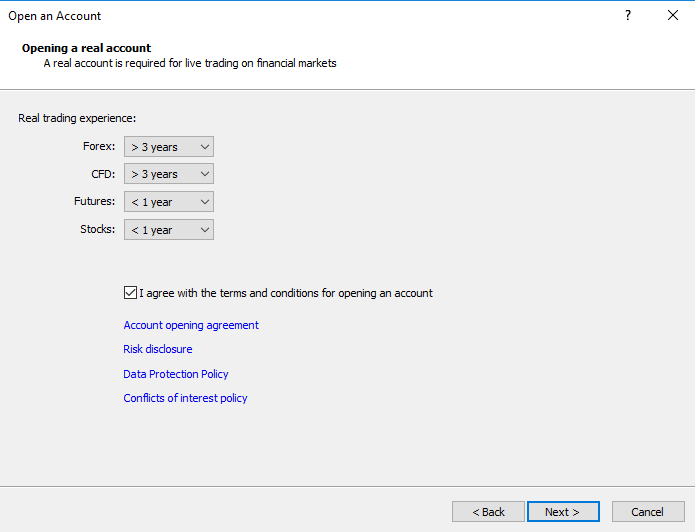
Task: Expand the CFD experience dropdown
Action: pos(169,174)
